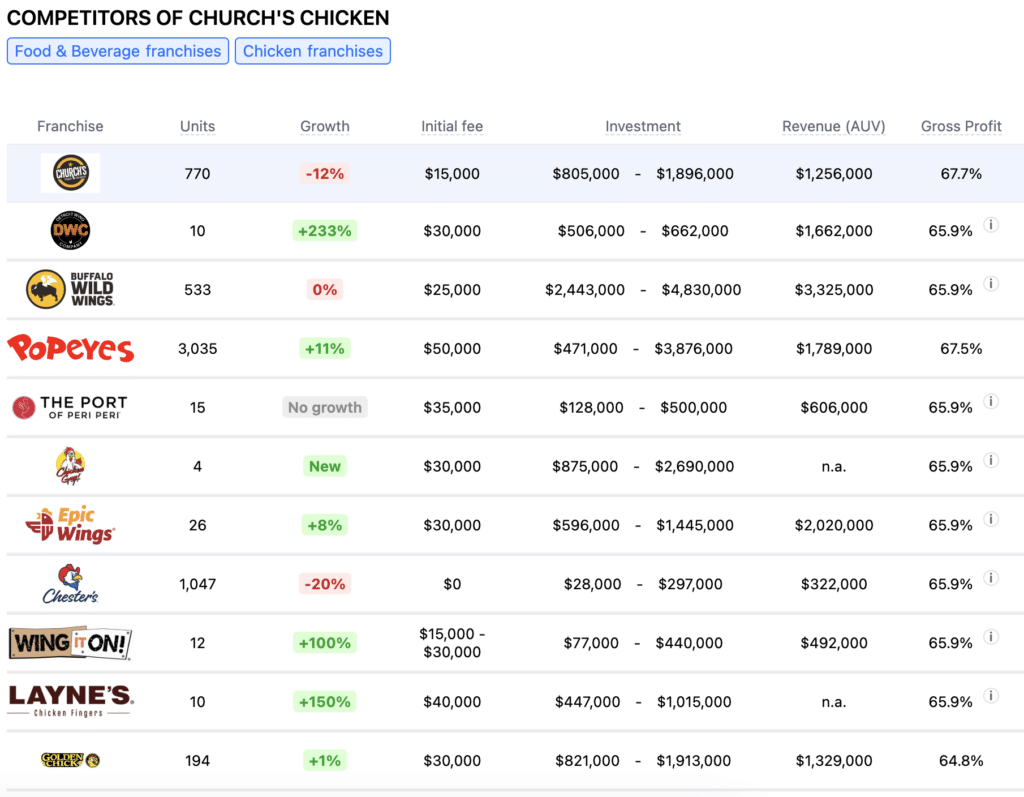1024x797 pixels.
Task: Select the revenue value "$2,020,000"
Action: 834,525
